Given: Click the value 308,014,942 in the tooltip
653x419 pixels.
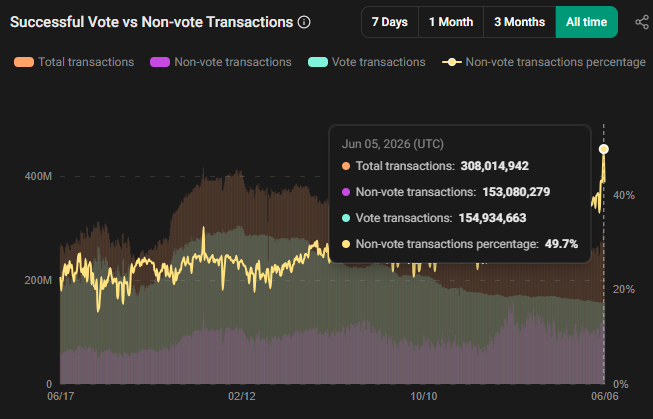Looking at the screenshot, I should coord(494,166).
